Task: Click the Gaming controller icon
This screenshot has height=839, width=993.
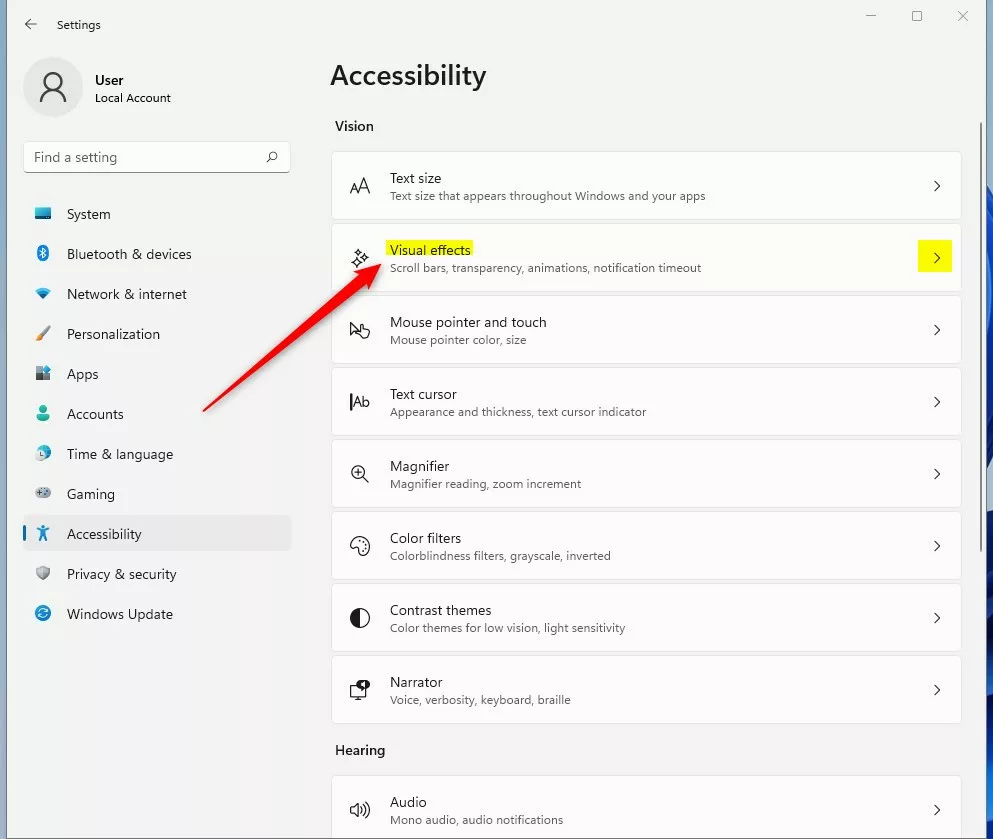Action: [43, 493]
